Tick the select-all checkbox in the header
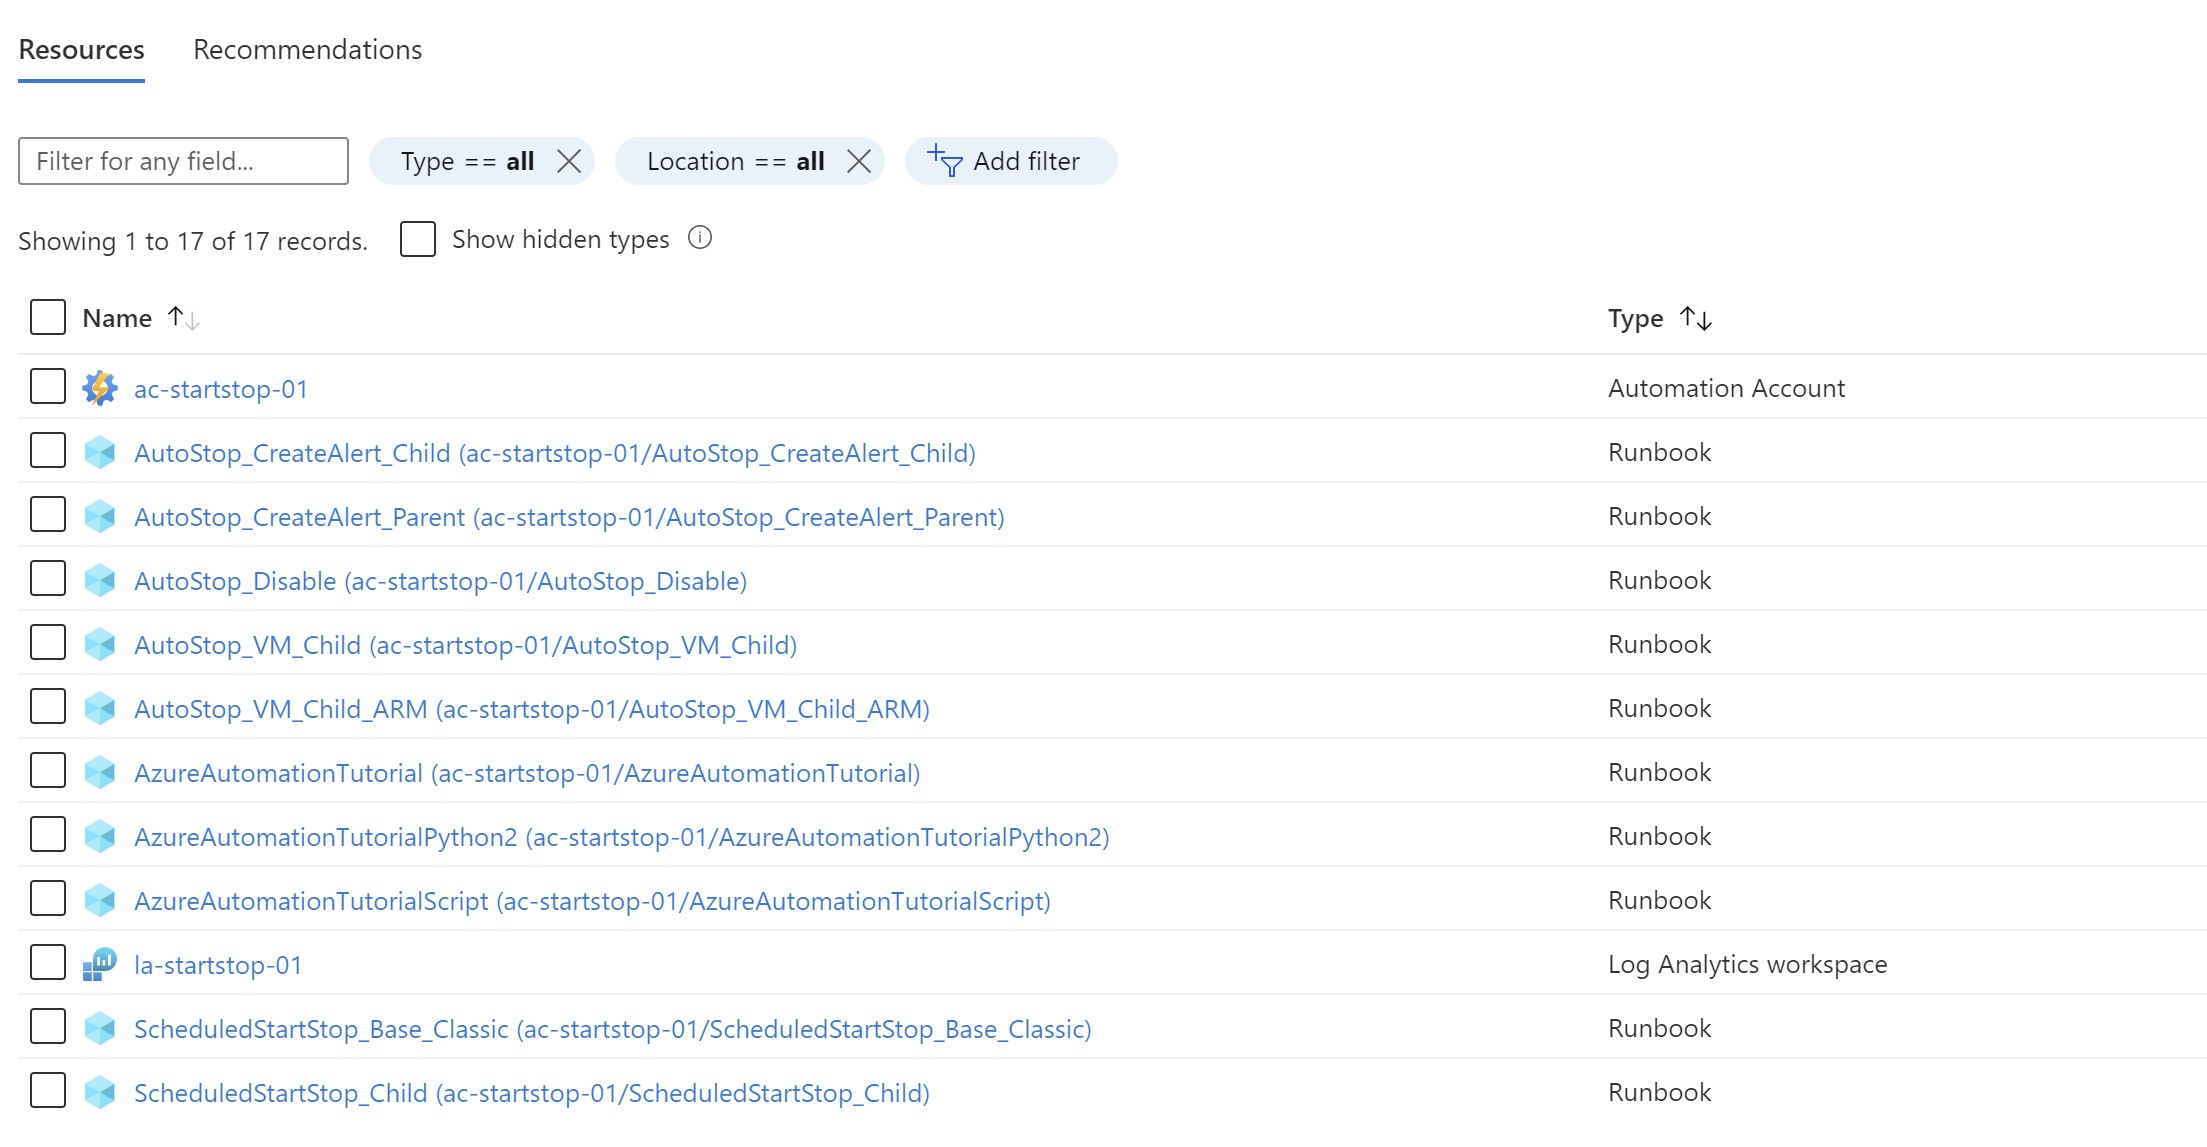Screen dimensions: 2207x1147 click(48, 317)
